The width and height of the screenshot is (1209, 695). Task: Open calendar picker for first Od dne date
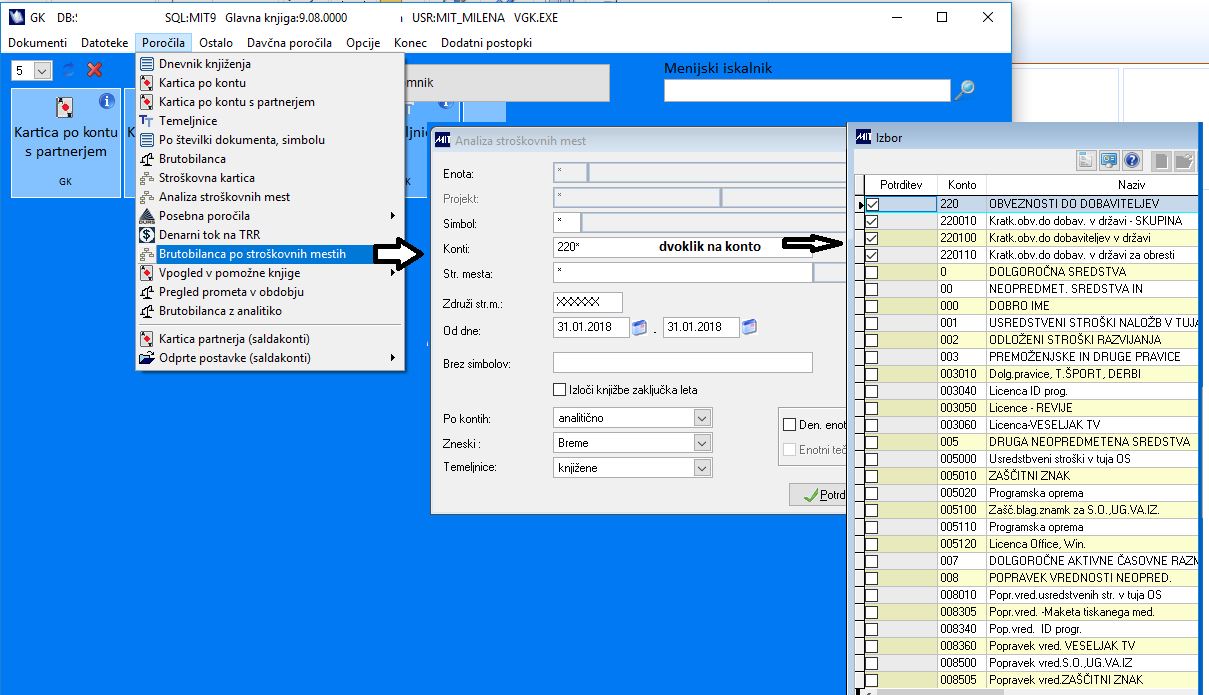click(x=640, y=327)
